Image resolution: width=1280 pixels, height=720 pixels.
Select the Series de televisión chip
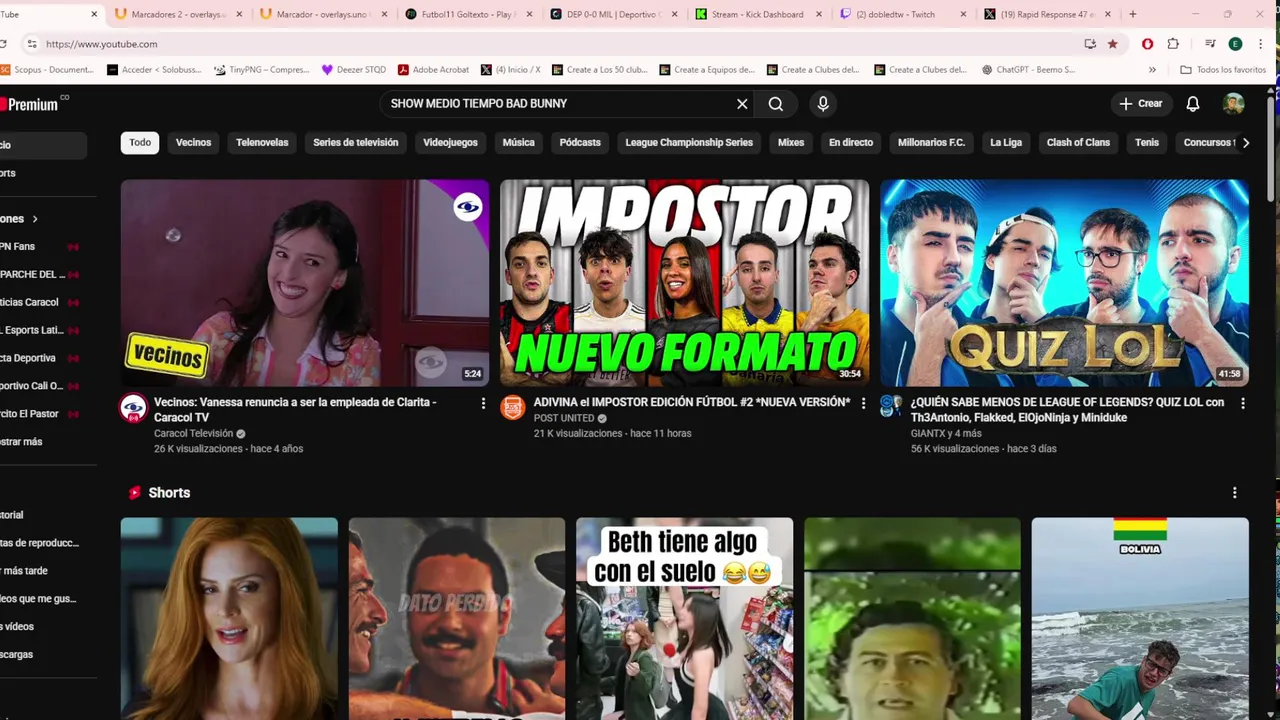point(356,143)
